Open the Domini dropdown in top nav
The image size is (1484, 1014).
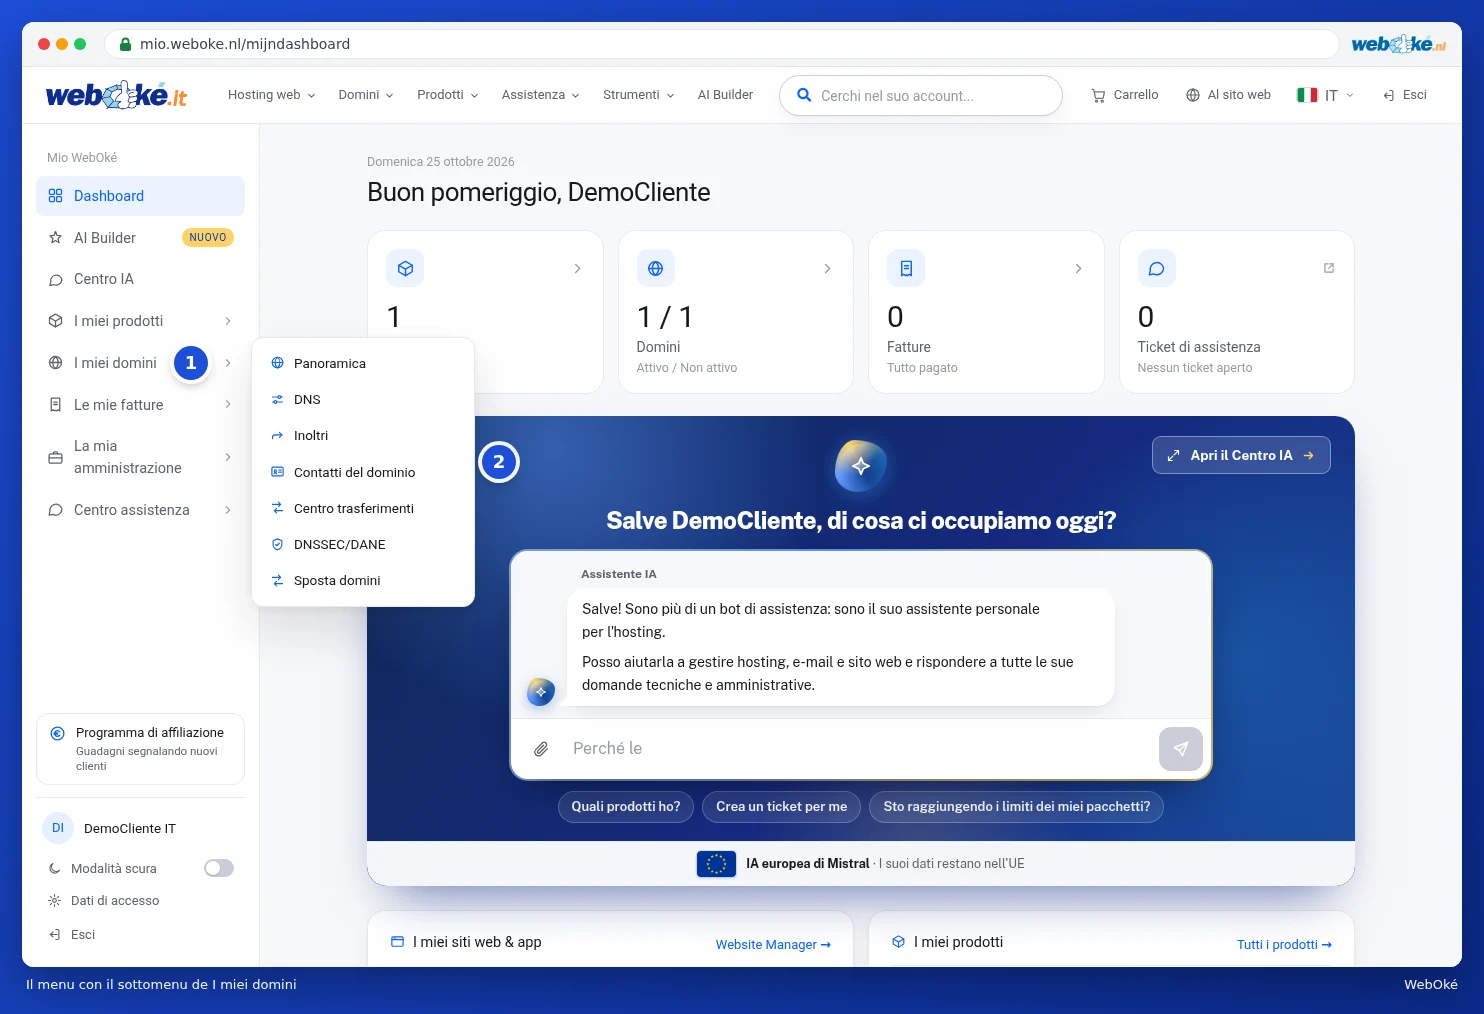click(366, 95)
